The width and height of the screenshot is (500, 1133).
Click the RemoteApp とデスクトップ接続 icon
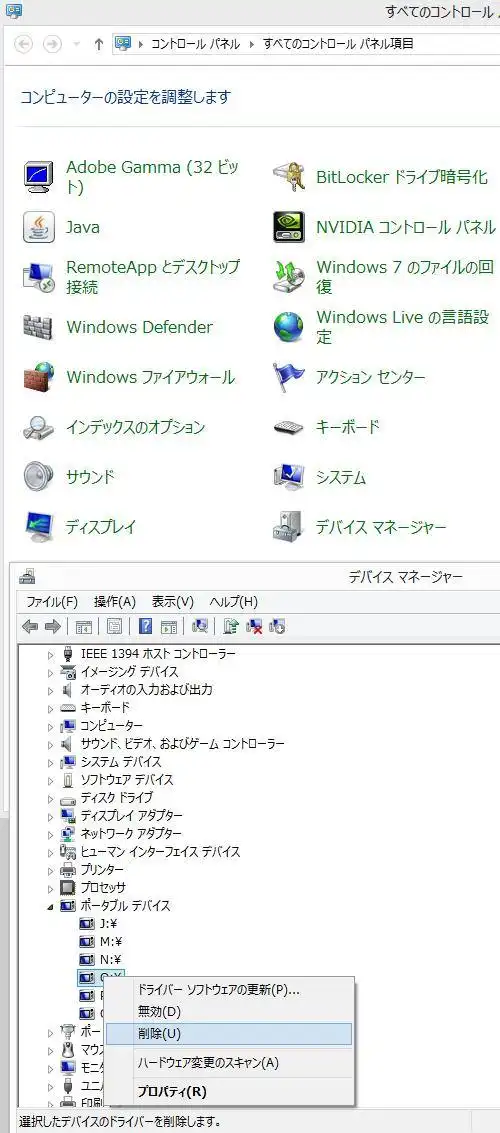[39, 277]
